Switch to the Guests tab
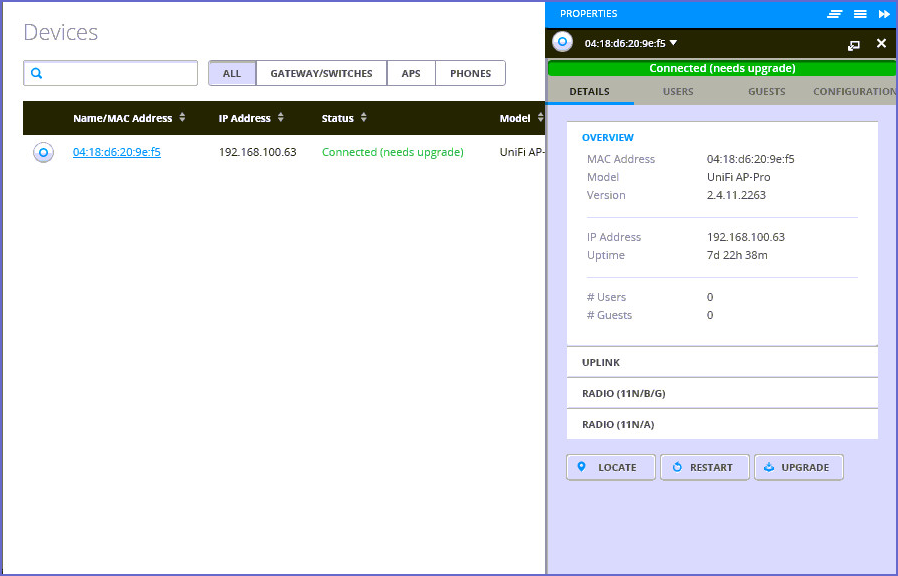 click(766, 92)
